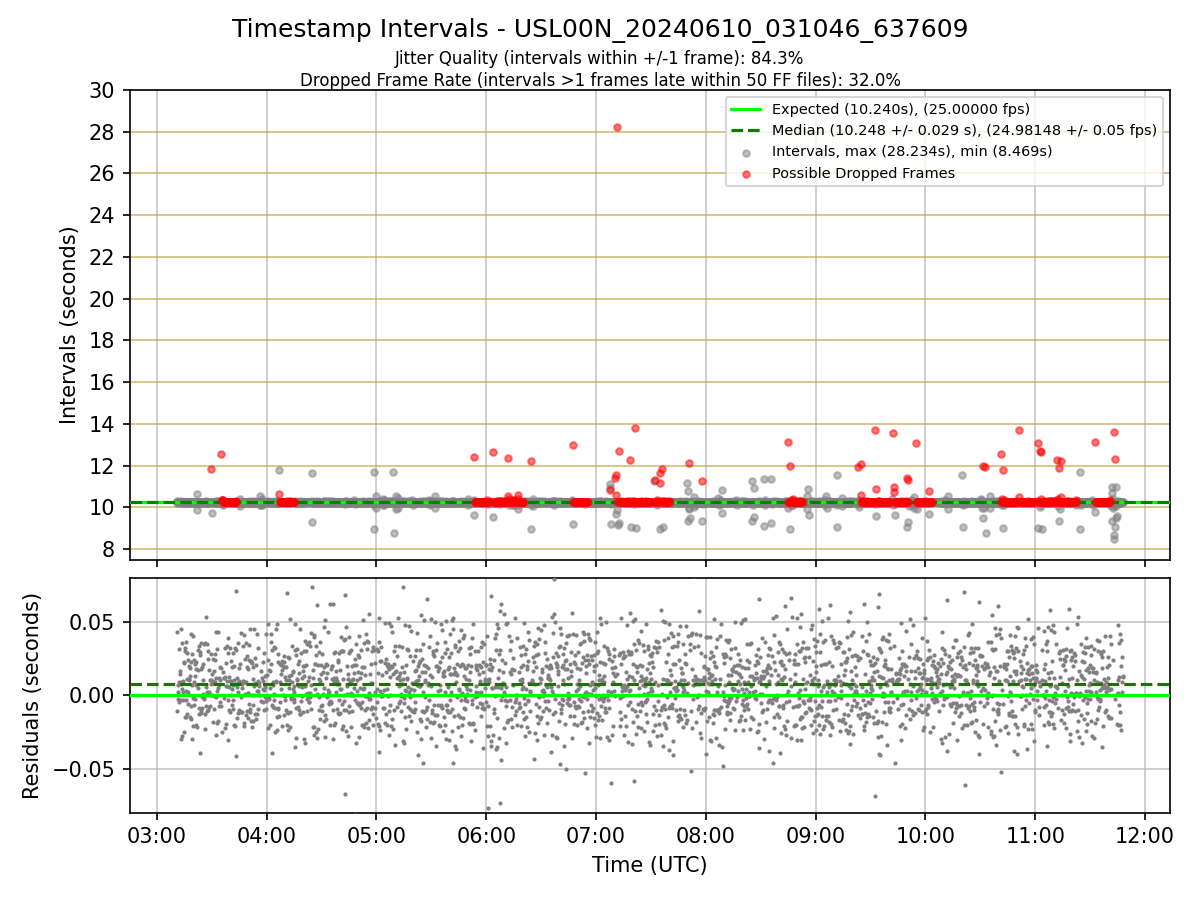This screenshot has width=1200, height=900.
Task: Click the 04:00 x-axis tick label
Action: pyautogui.click(x=266, y=834)
